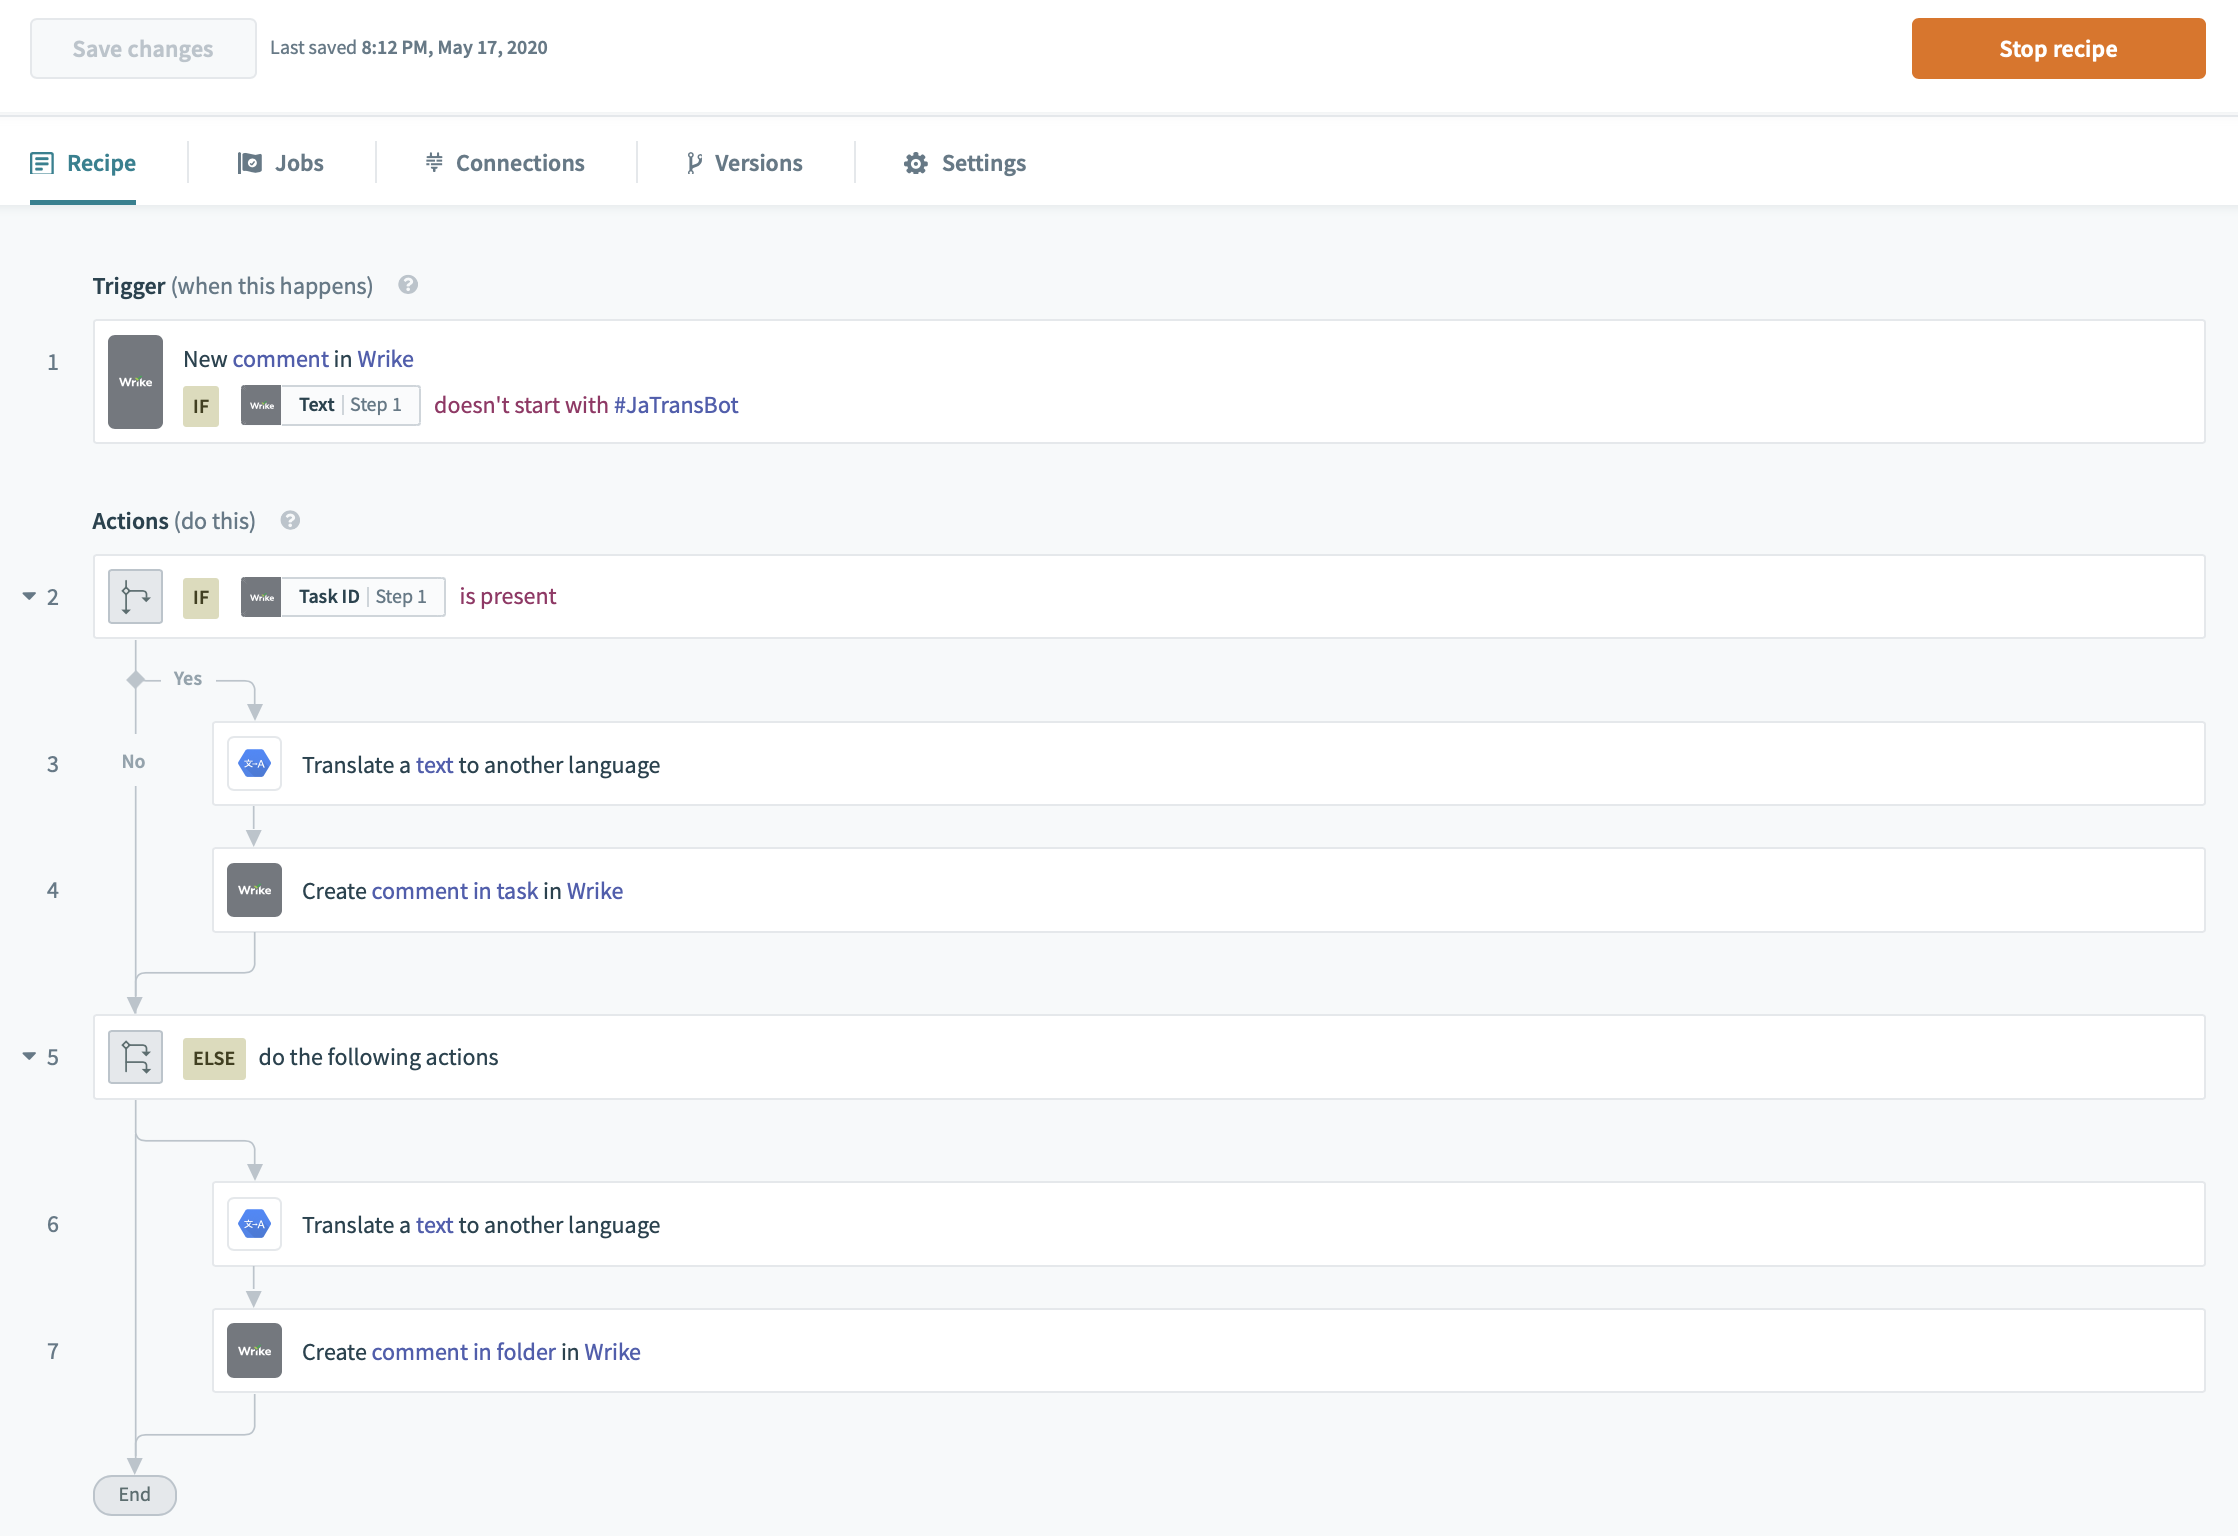Click the Task ID Step 1 datapill

click(343, 597)
